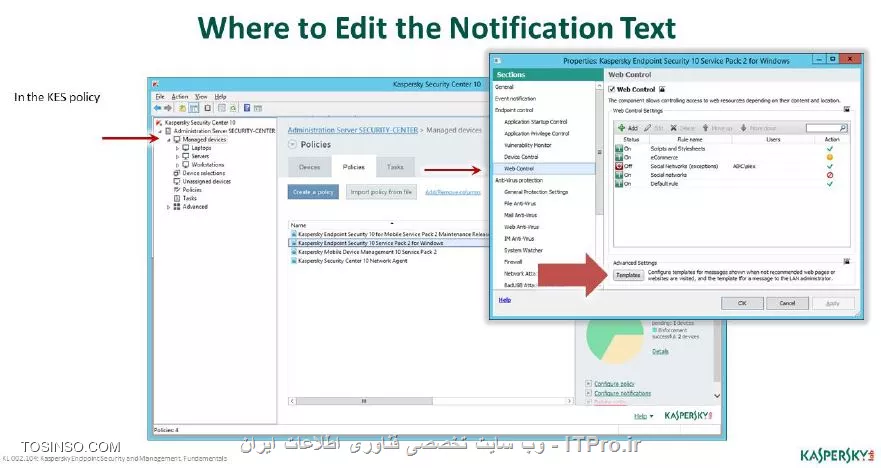Click the magnifier icon in rule search box

click(x=843, y=128)
